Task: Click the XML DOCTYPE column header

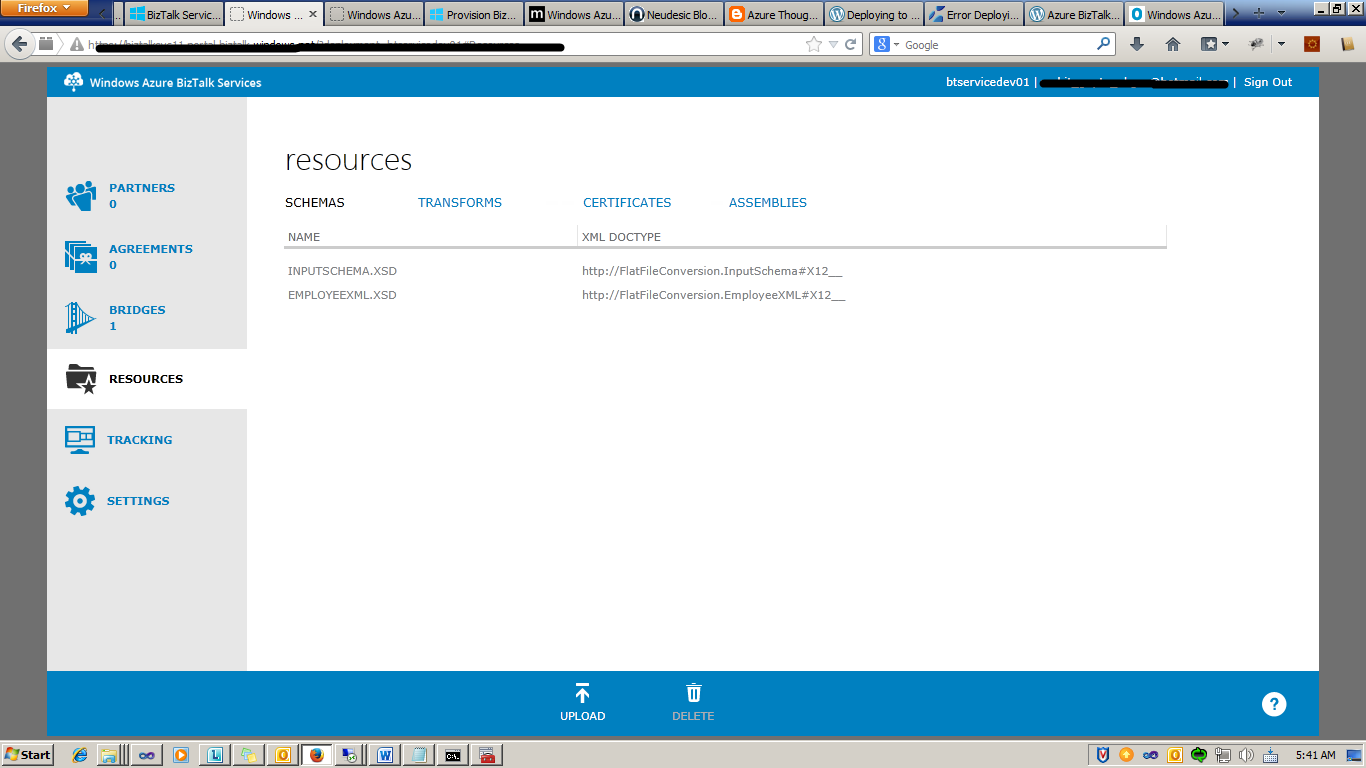Action: pos(621,237)
